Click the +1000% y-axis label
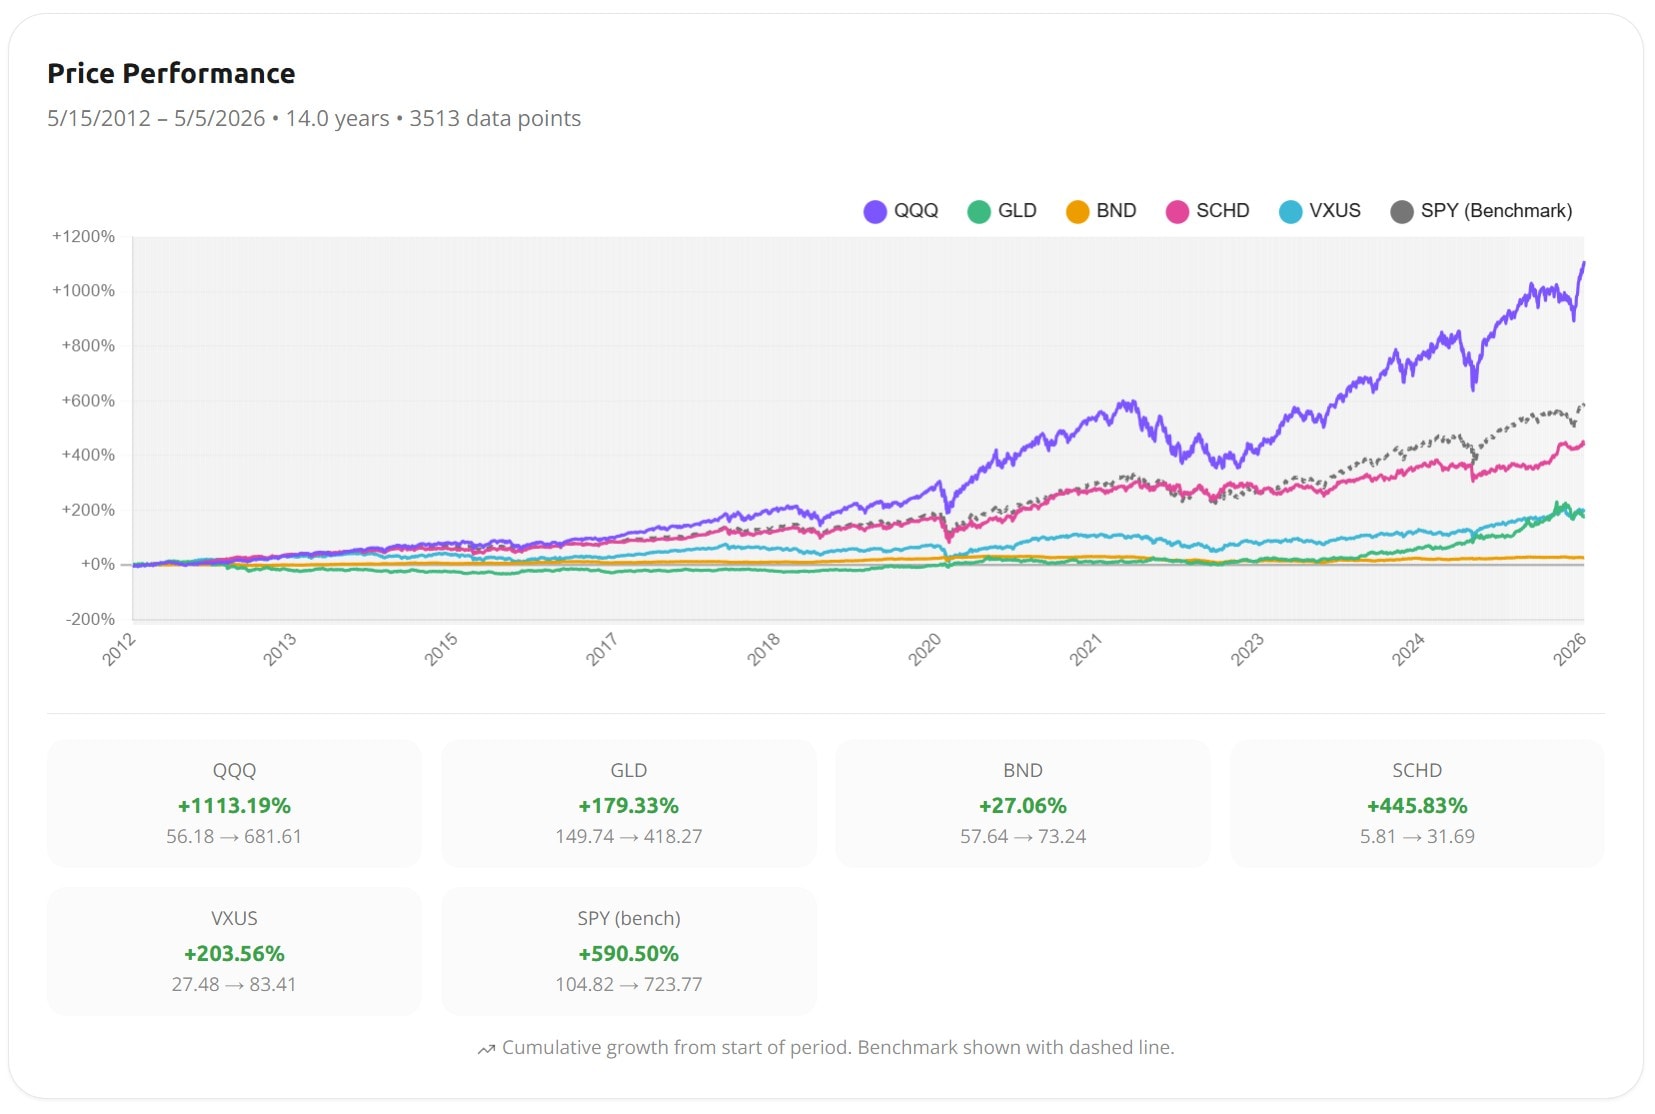The width and height of the screenshot is (1655, 1114). (84, 291)
